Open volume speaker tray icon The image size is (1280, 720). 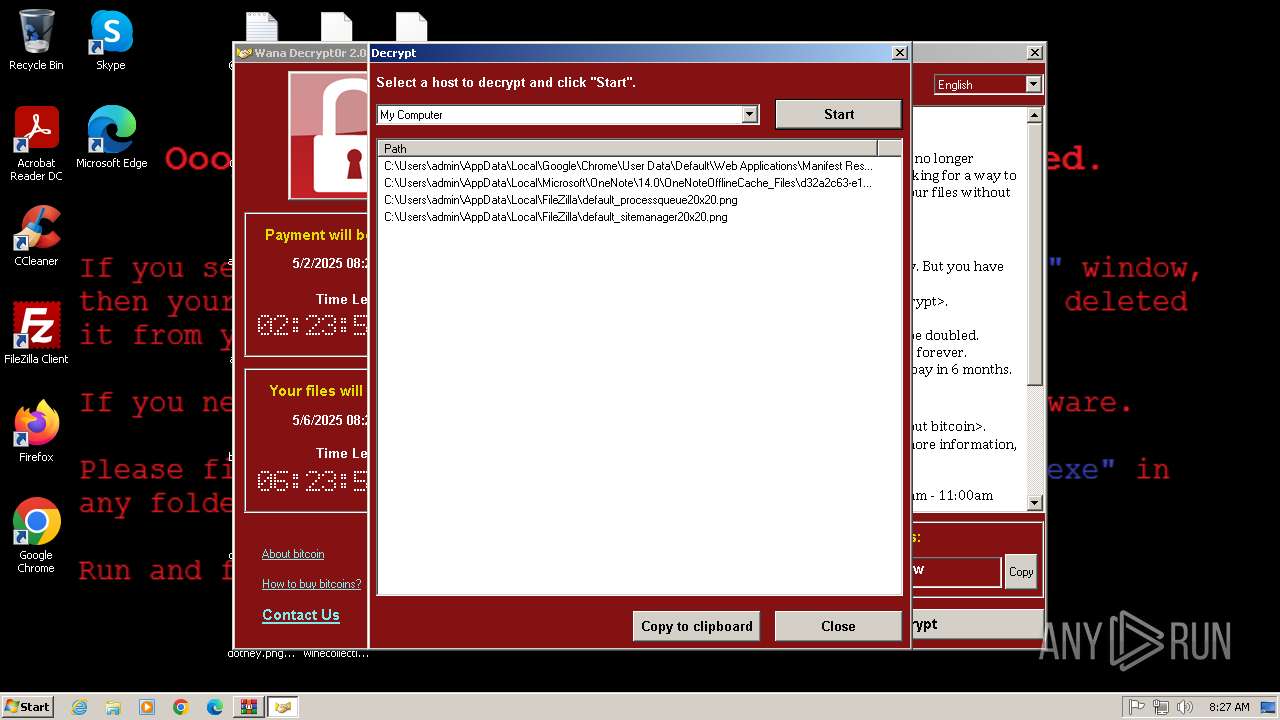(x=1185, y=707)
